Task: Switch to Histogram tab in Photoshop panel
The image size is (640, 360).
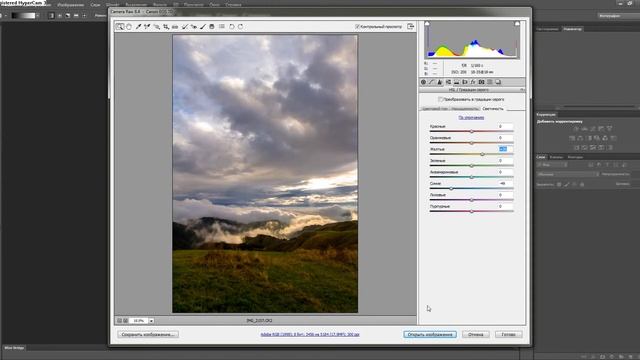Action: pyautogui.click(x=548, y=29)
